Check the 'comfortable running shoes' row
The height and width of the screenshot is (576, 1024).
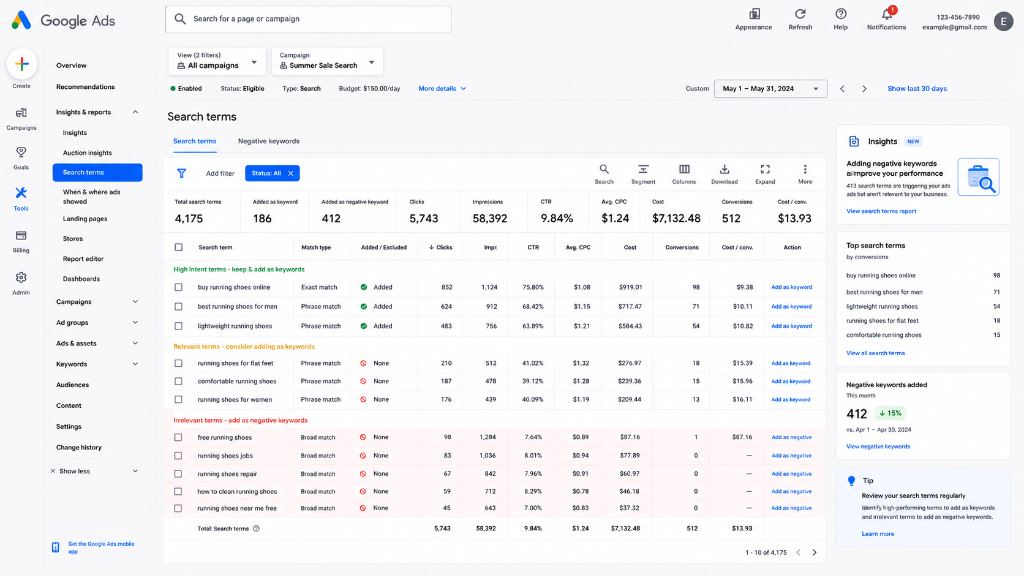178,381
